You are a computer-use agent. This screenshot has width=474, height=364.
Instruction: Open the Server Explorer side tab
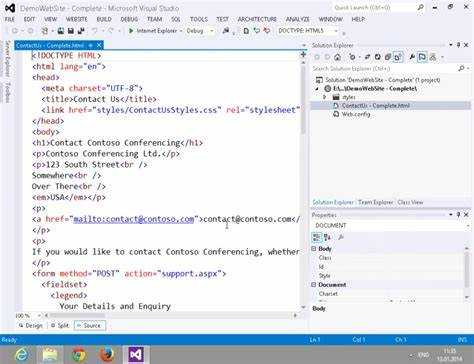click(x=7, y=59)
